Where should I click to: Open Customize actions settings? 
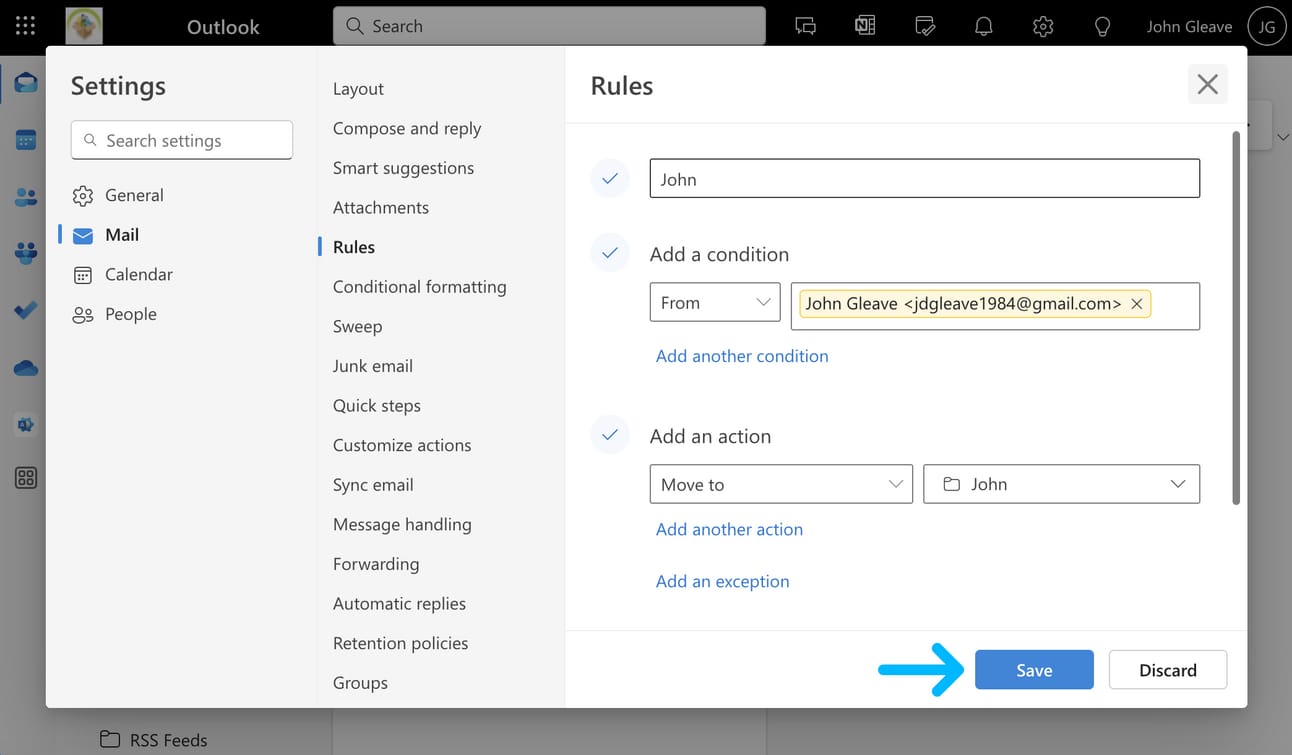click(x=402, y=445)
